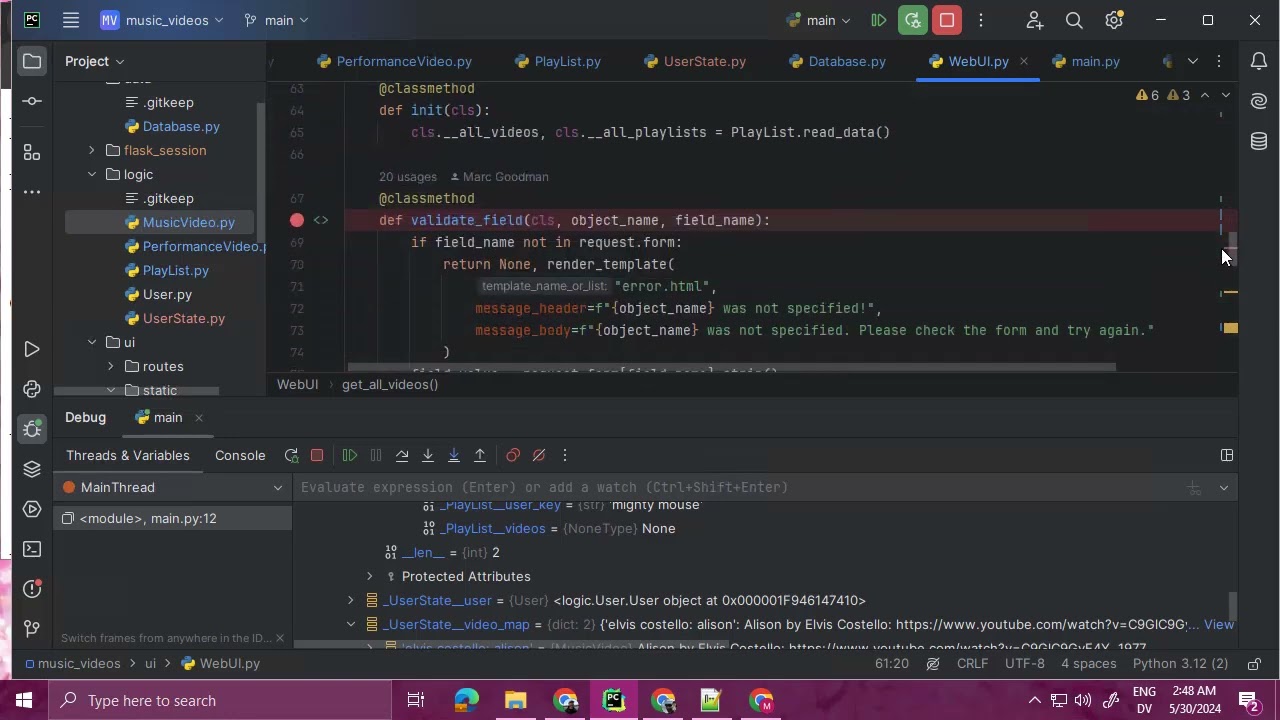Screen dimensions: 1280x720
Task: Click the Step Over debug button
Action: [x=402, y=455]
